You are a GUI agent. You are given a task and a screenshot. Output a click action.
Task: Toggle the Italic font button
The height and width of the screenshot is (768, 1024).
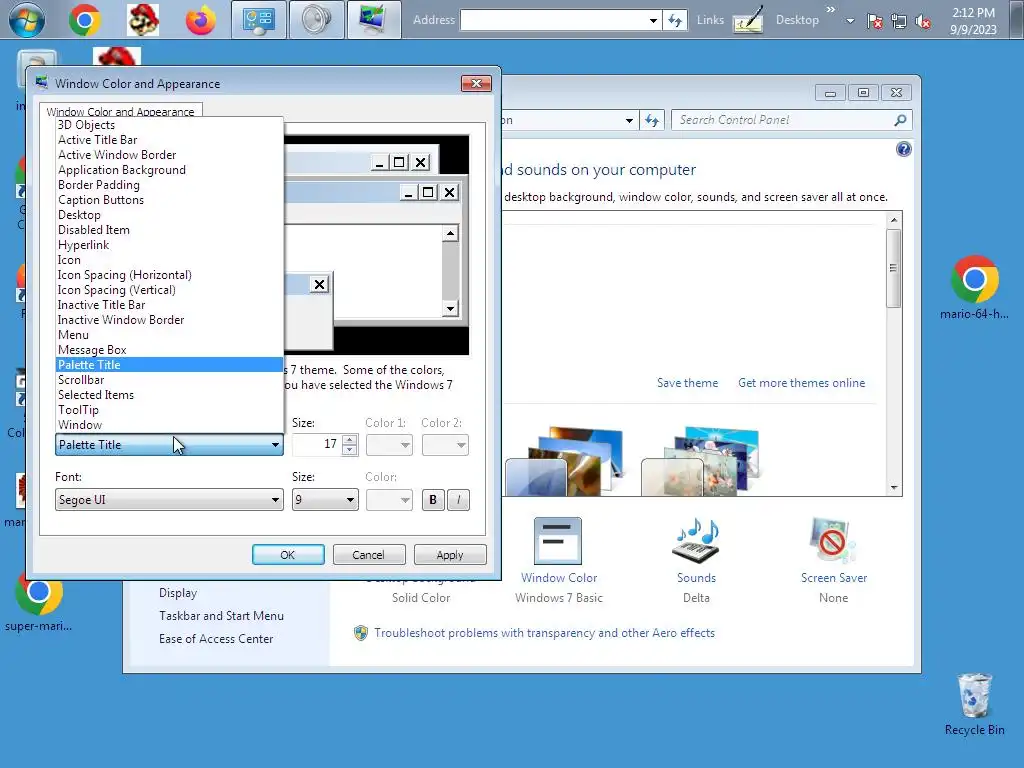coord(458,500)
